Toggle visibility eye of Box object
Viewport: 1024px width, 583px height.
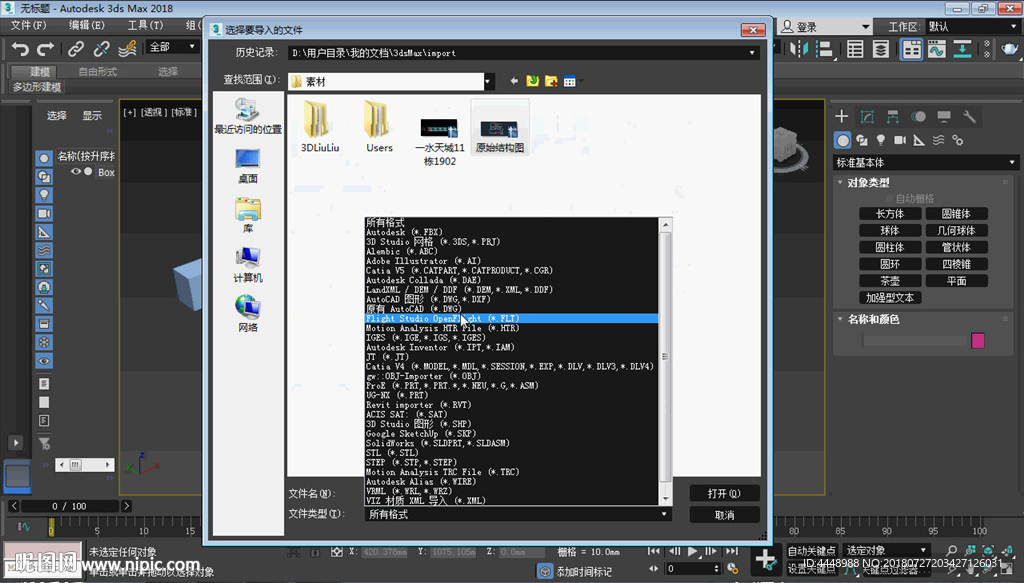point(75,172)
